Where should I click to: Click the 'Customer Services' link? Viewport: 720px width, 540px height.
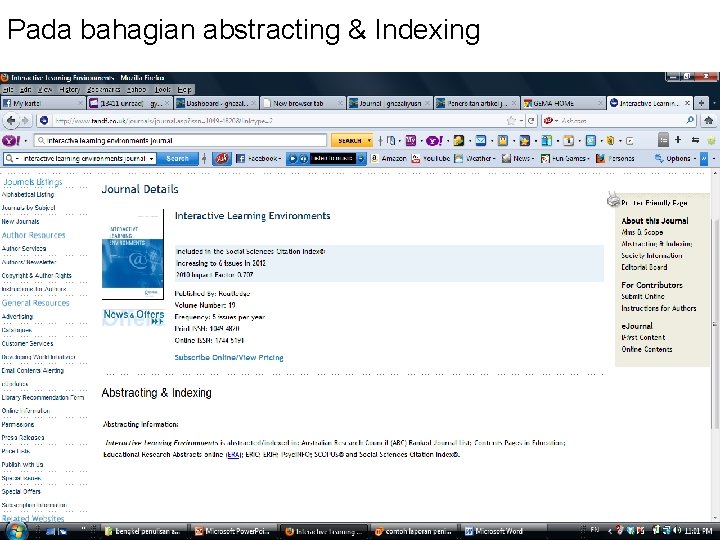[x=27, y=343]
